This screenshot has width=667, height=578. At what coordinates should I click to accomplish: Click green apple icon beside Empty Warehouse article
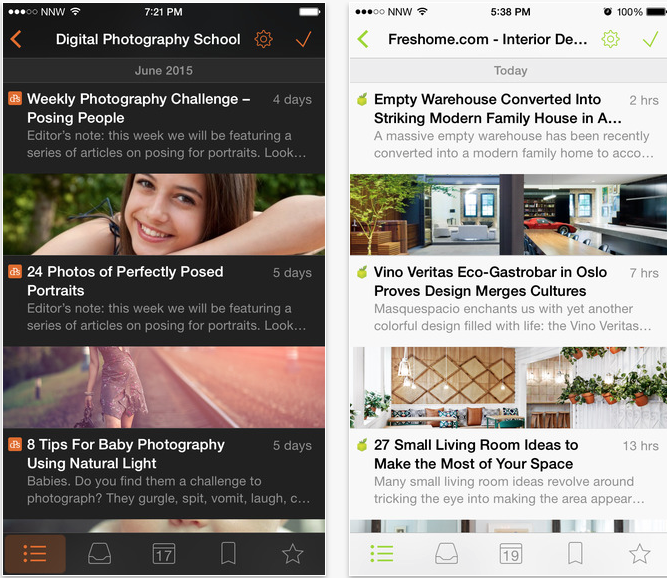pos(362,100)
